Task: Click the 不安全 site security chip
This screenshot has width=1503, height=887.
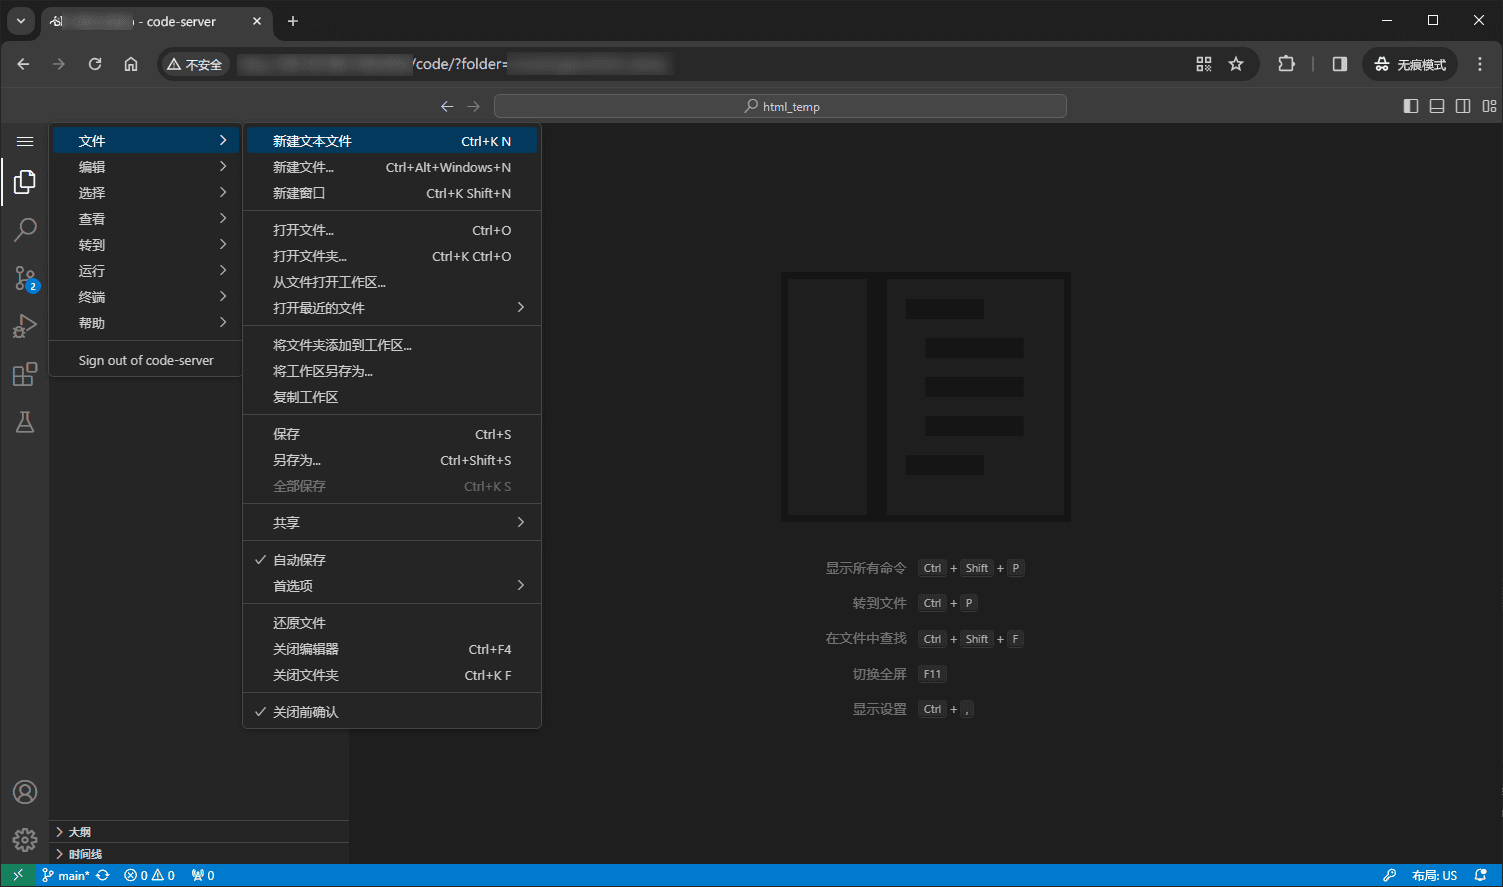Action: (x=195, y=64)
